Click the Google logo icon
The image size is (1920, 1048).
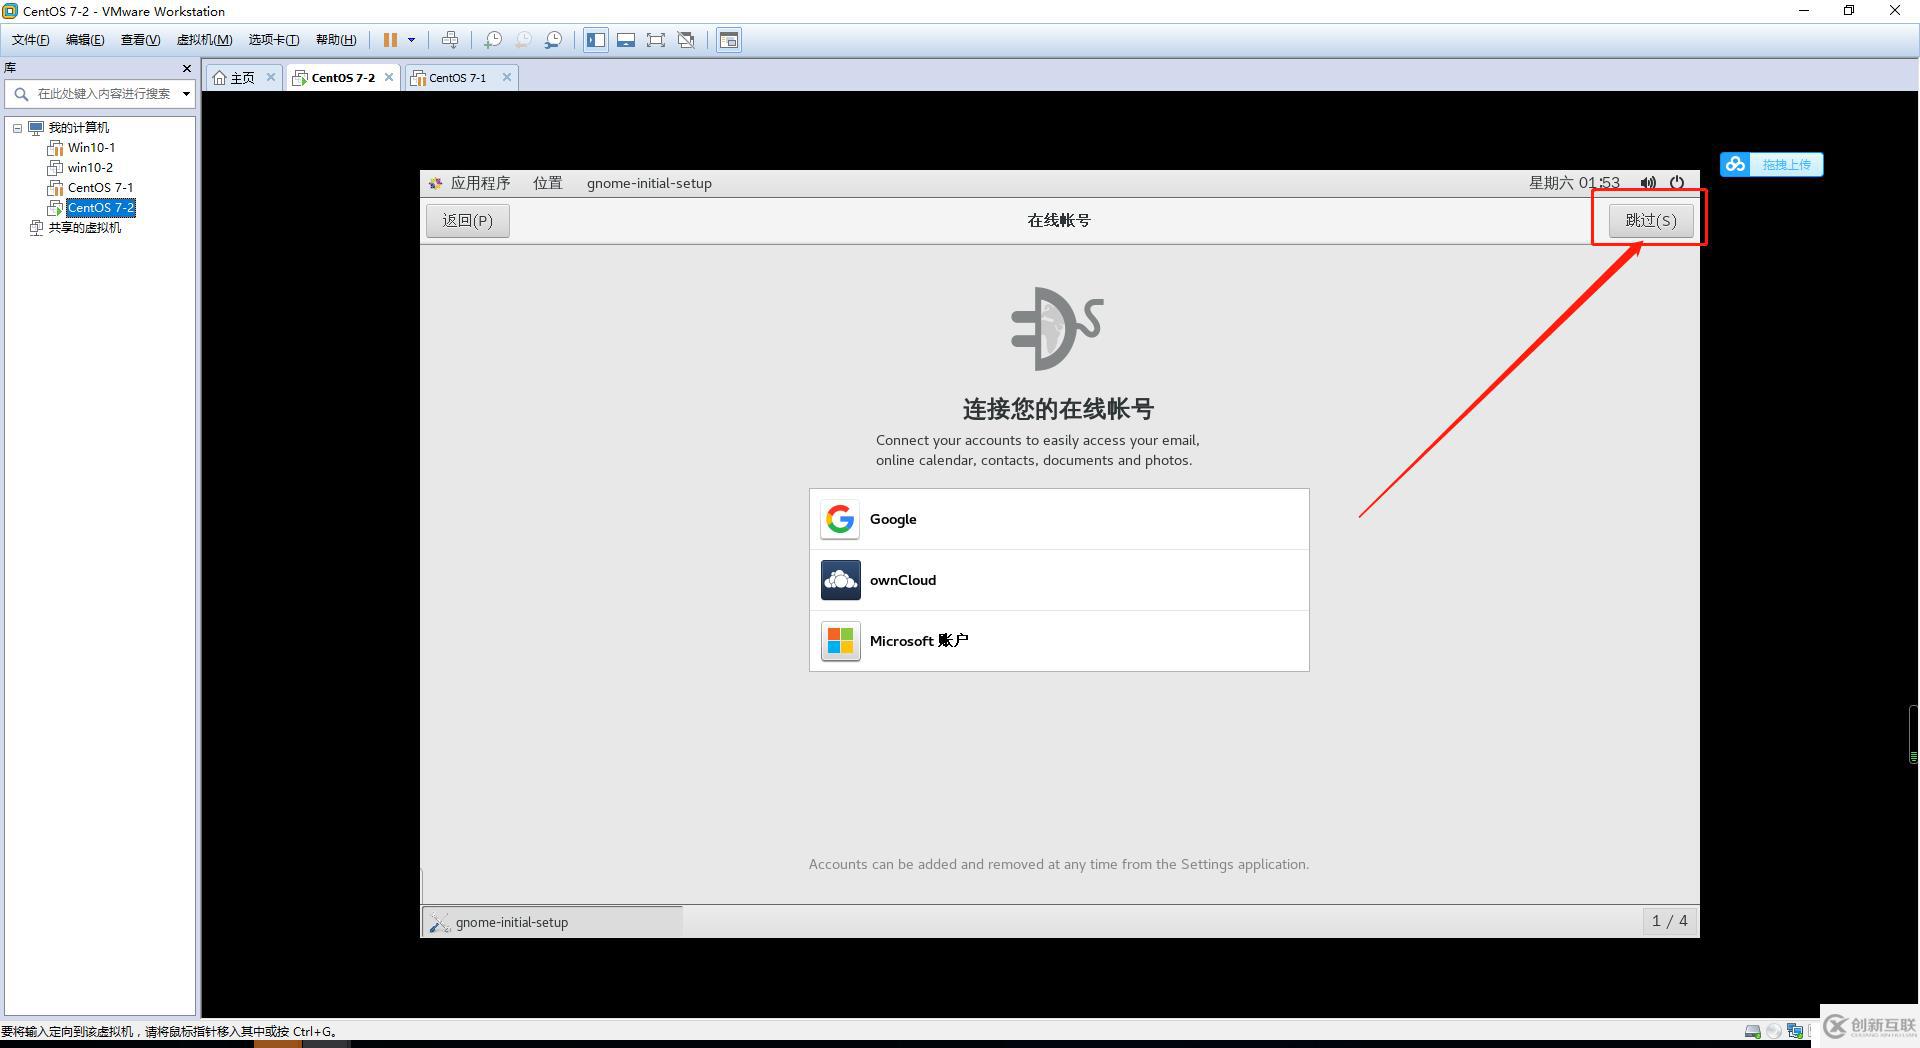pos(840,519)
